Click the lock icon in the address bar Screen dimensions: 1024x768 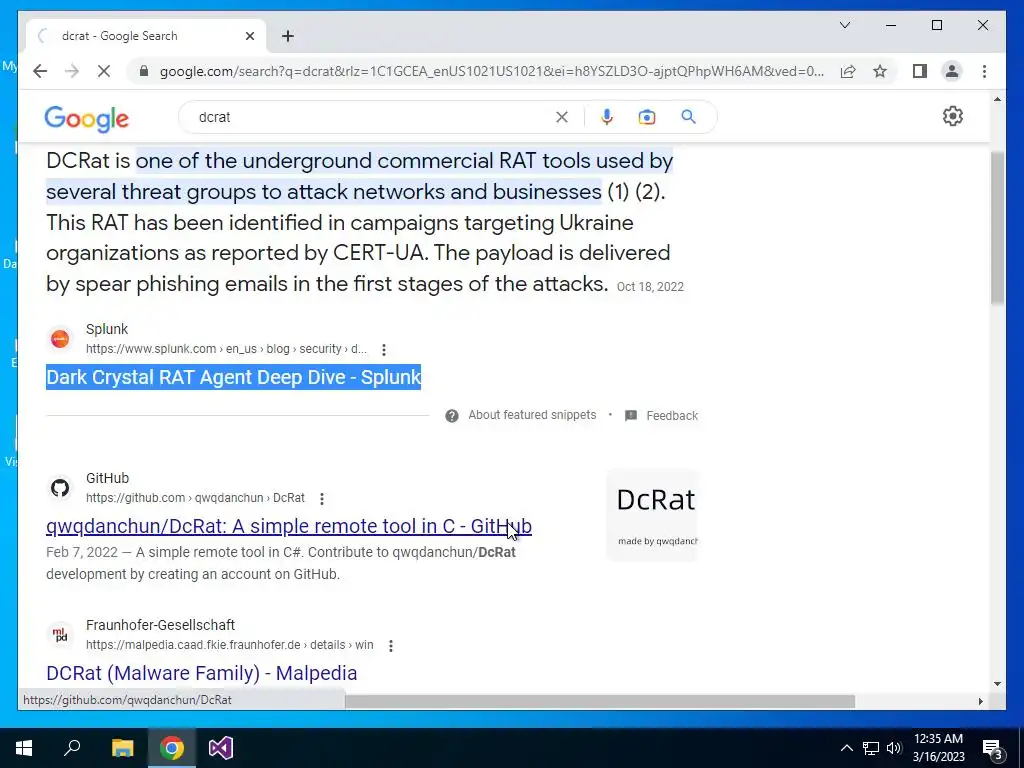pyautogui.click(x=144, y=71)
